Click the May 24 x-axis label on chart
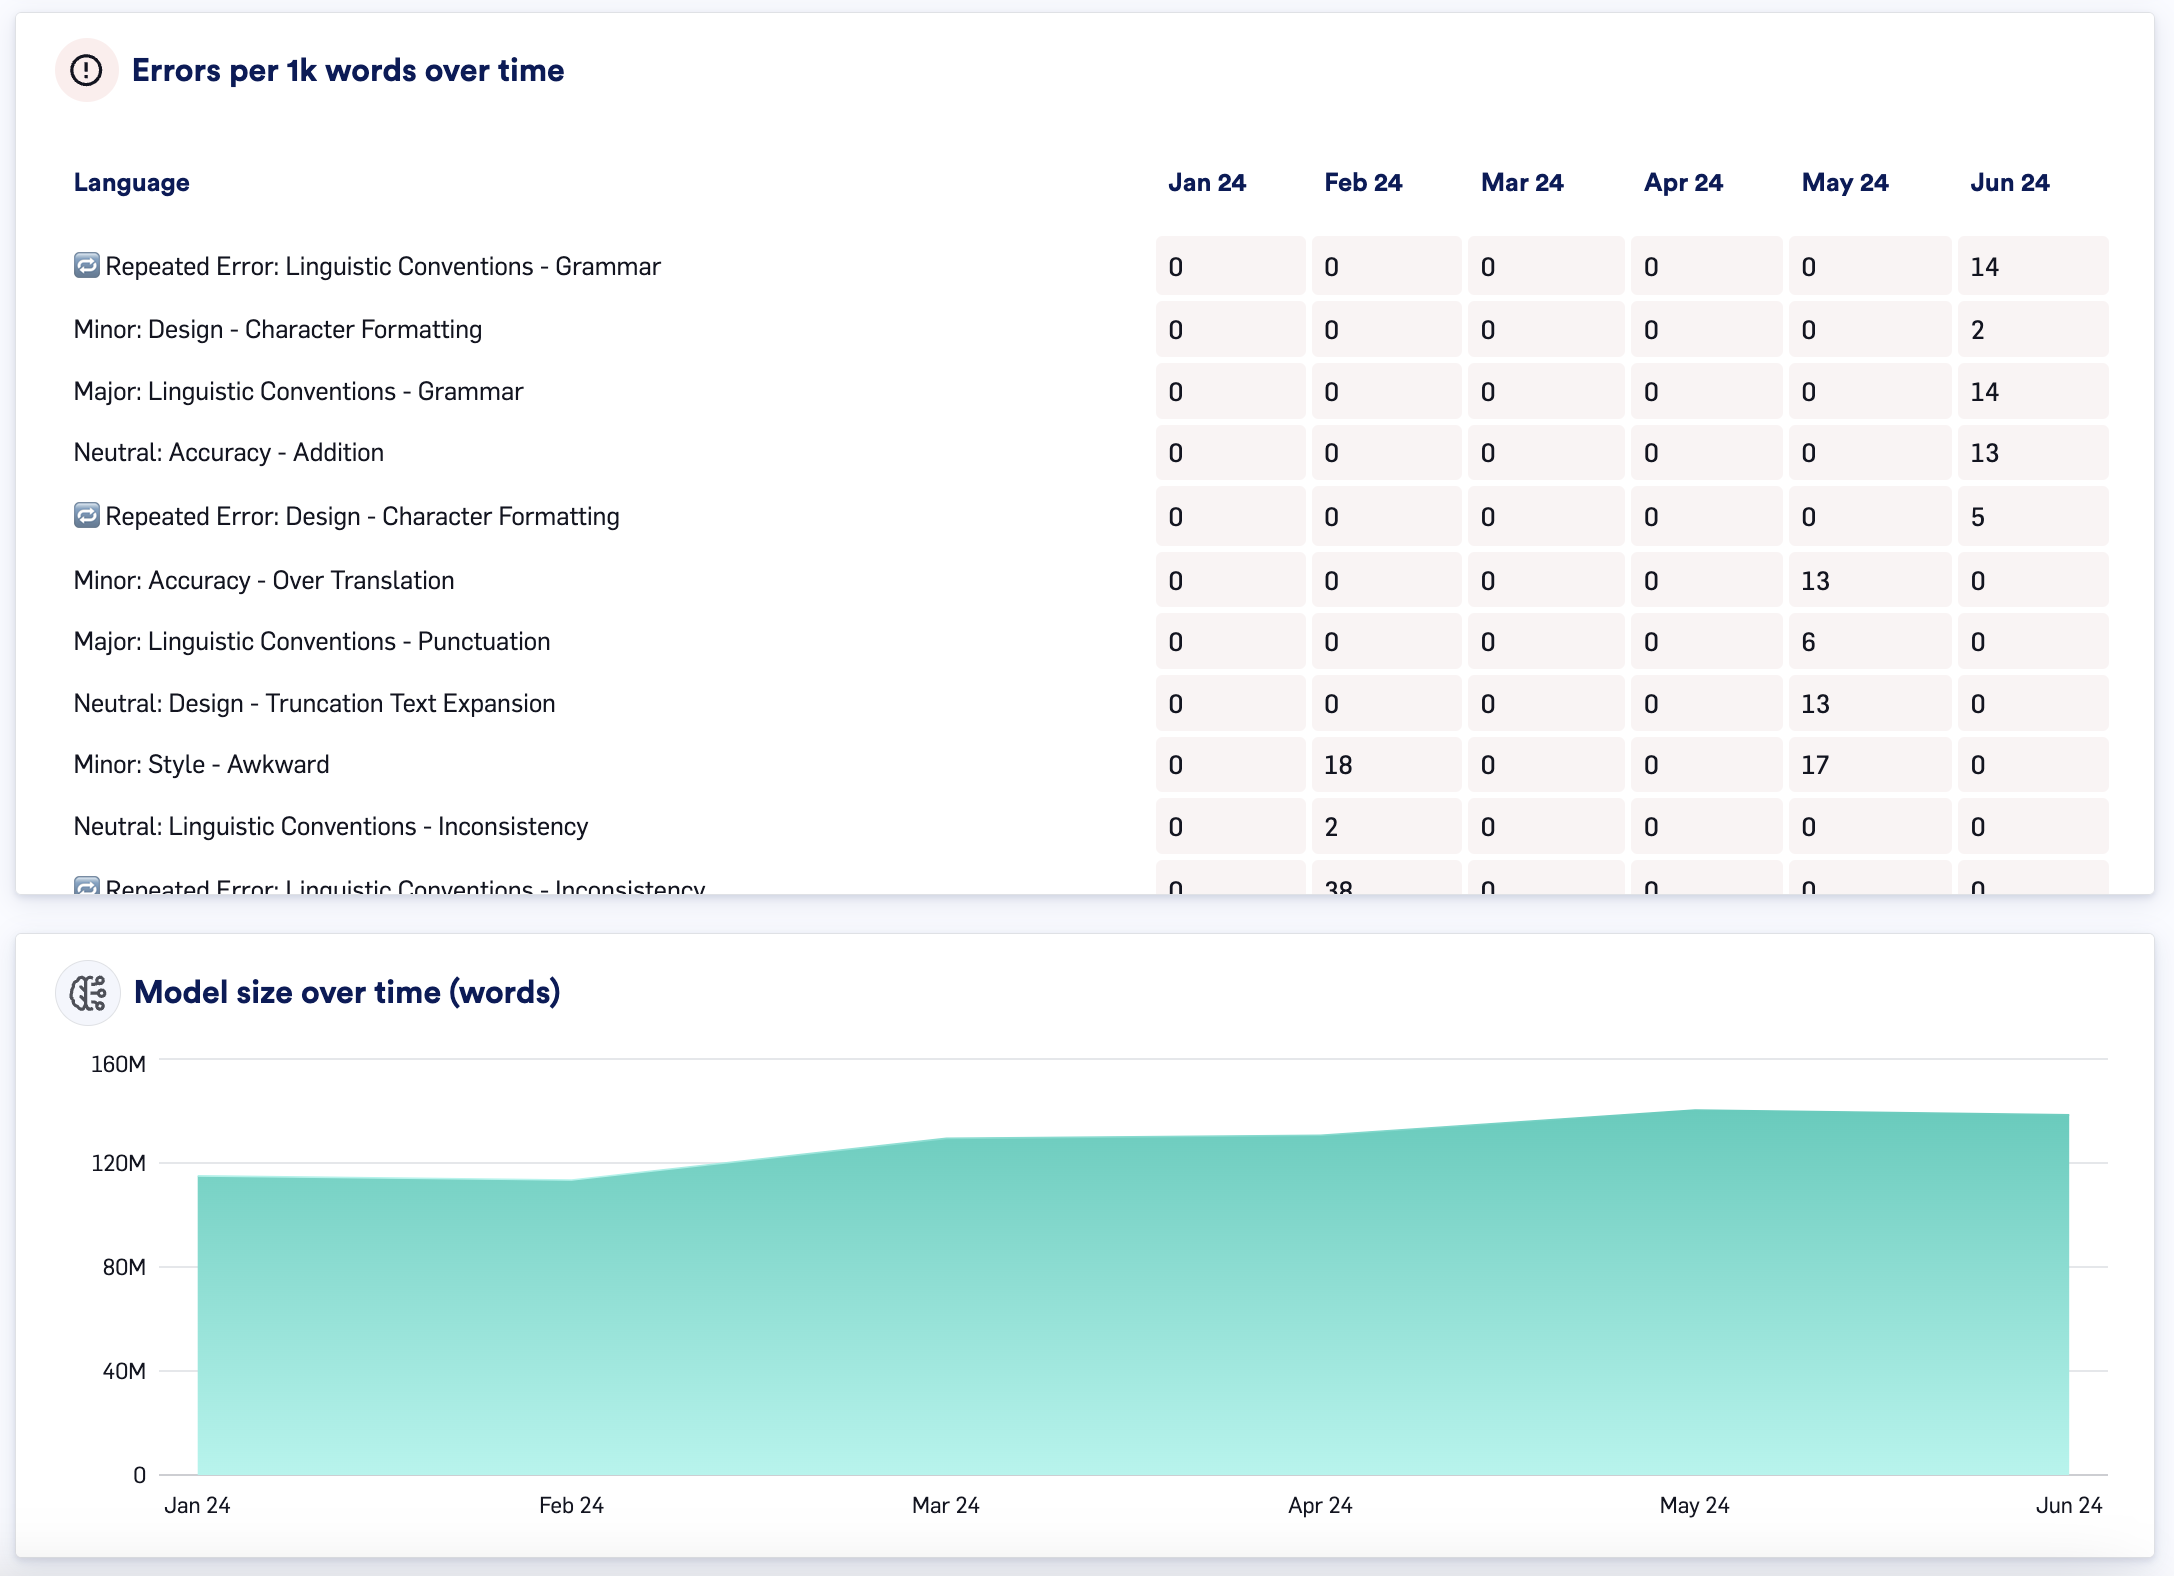The height and width of the screenshot is (1576, 2174). (1694, 1505)
